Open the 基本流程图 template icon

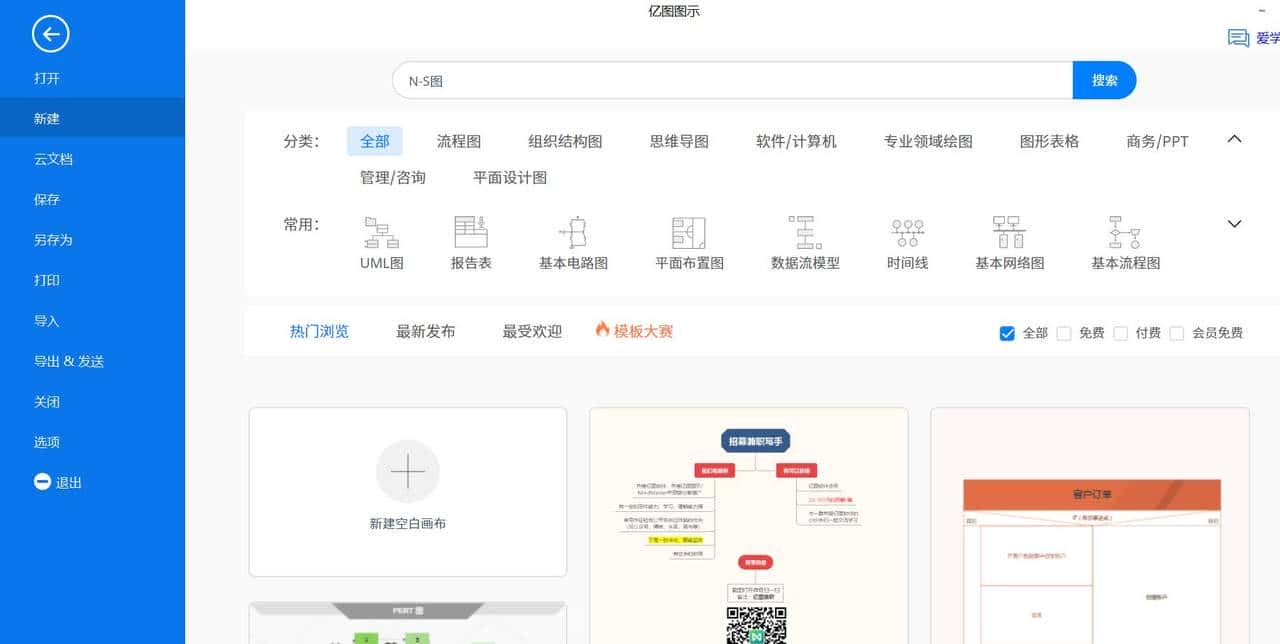click(1122, 240)
